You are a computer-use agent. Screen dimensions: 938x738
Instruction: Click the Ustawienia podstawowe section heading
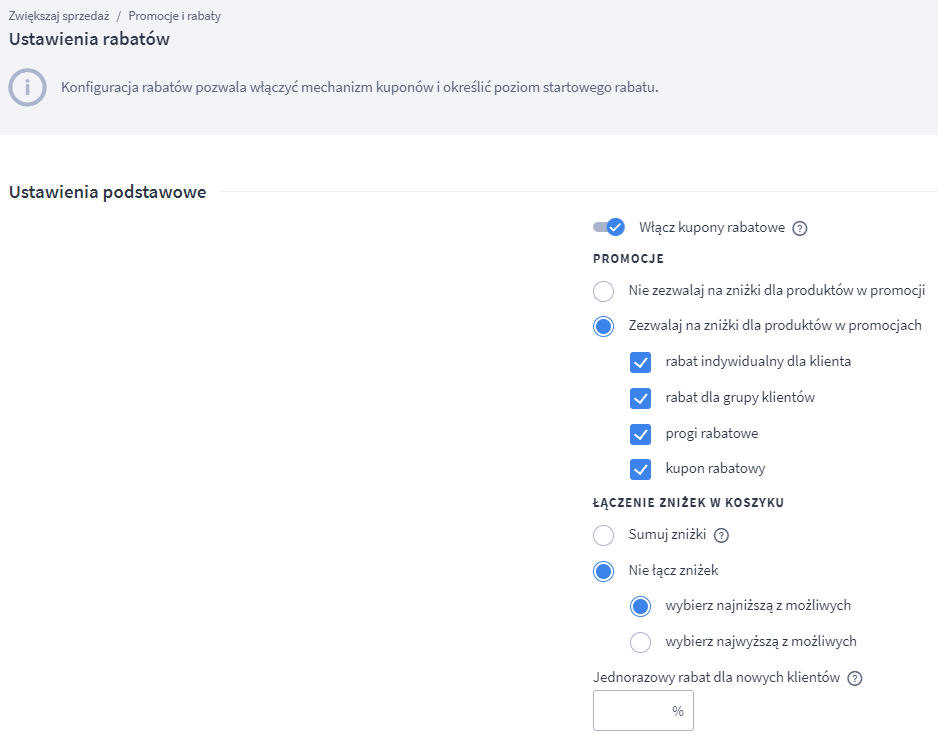pyautogui.click(x=107, y=192)
